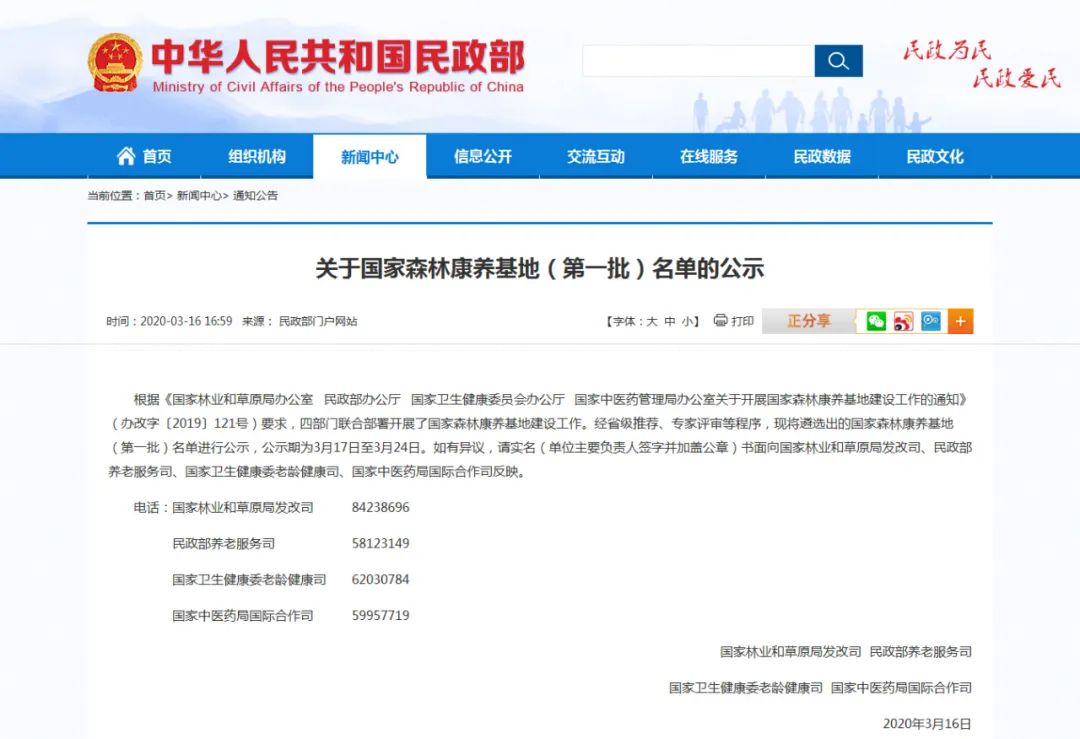Click the printer icon

coord(720,320)
